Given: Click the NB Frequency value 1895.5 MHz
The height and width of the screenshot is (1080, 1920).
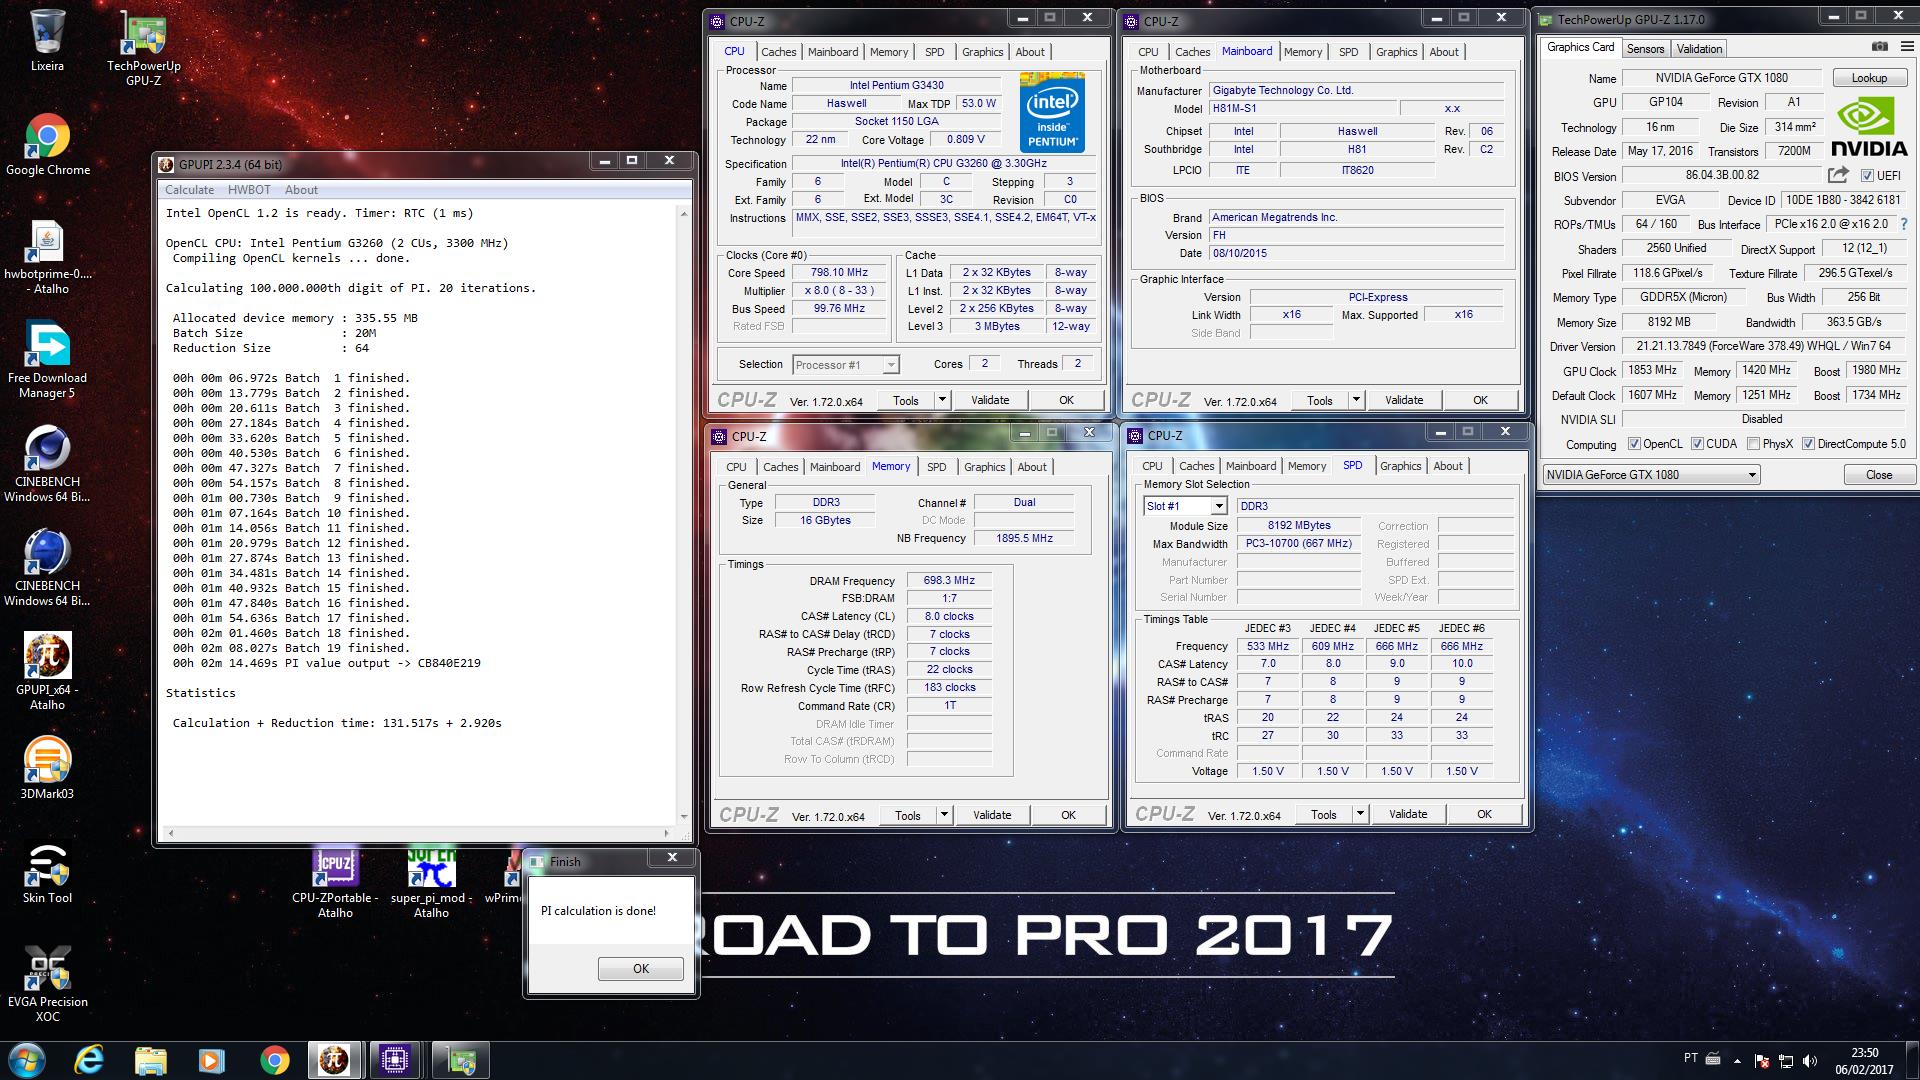Looking at the screenshot, I should (1024, 538).
